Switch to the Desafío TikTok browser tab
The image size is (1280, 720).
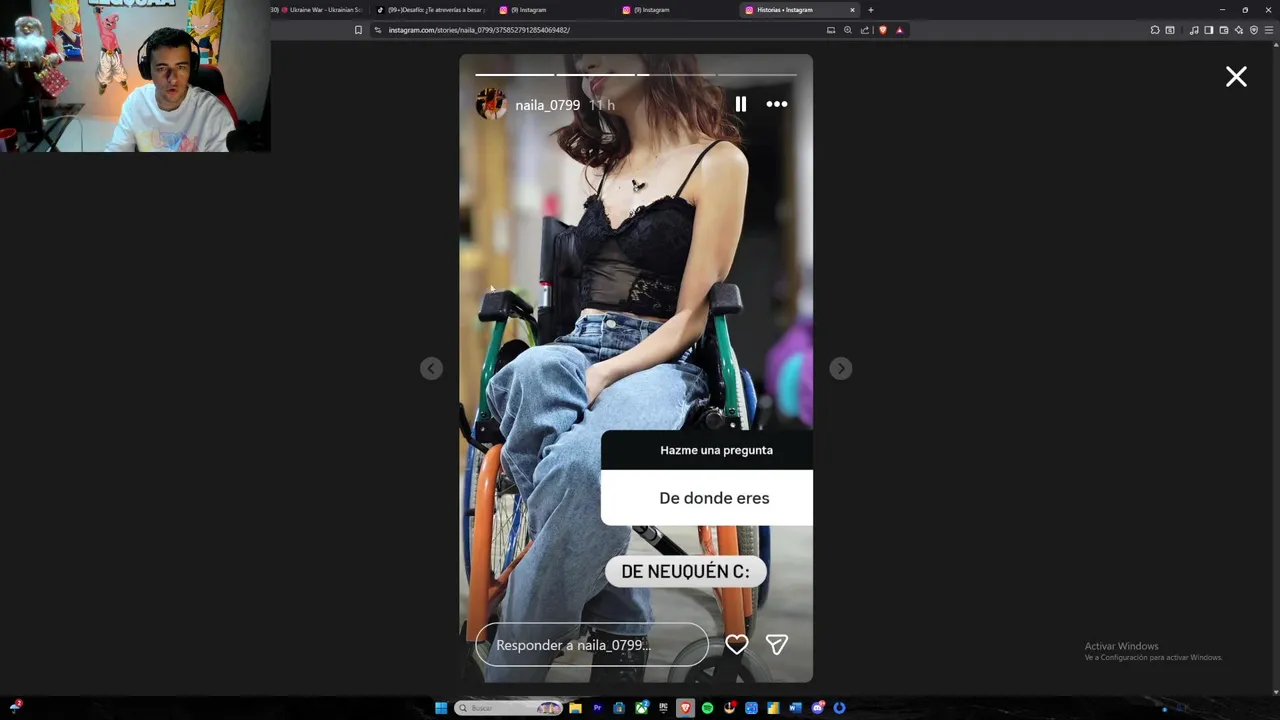pos(431,10)
